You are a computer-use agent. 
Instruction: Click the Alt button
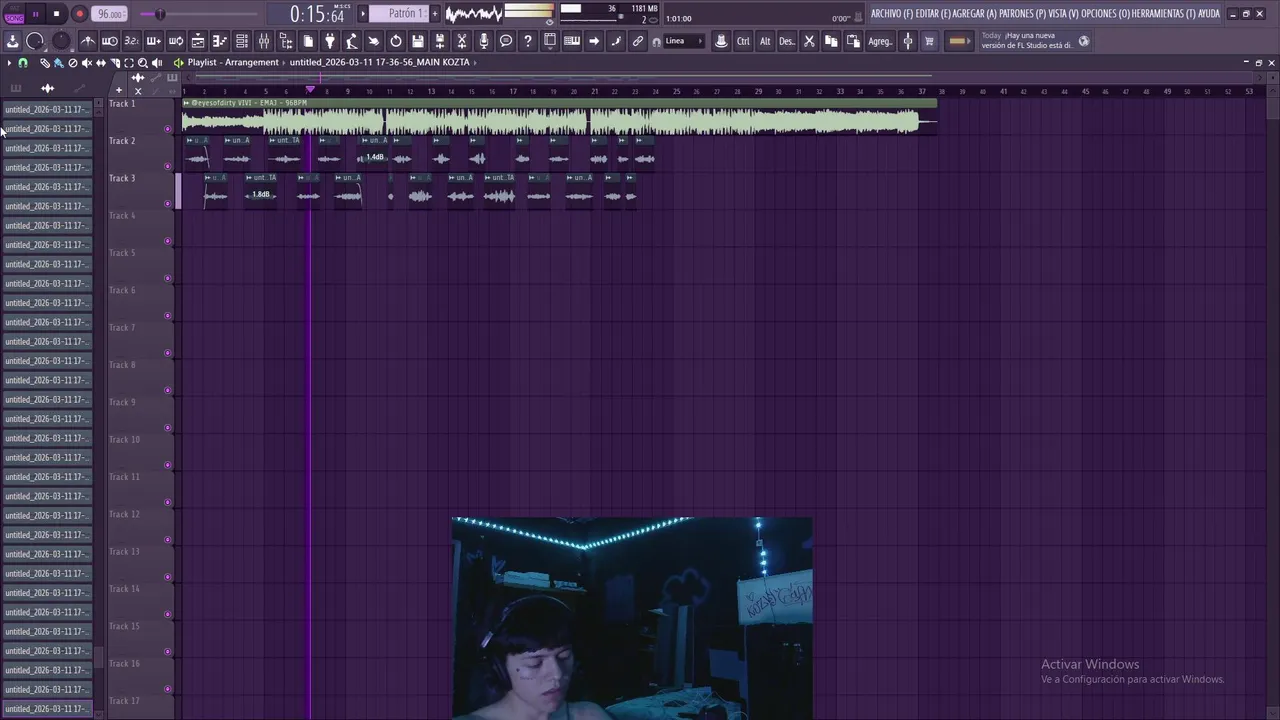765,41
